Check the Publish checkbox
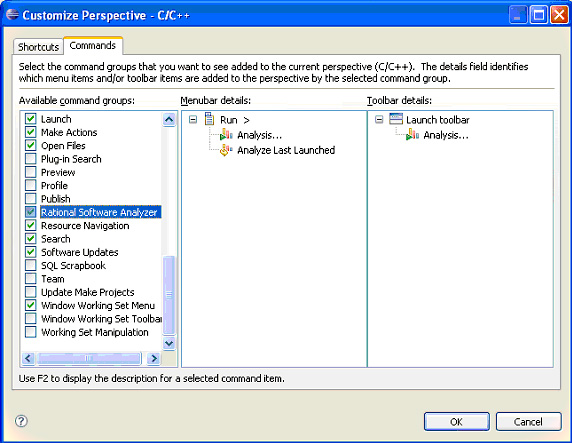572x443 pixels. (x=31, y=199)
